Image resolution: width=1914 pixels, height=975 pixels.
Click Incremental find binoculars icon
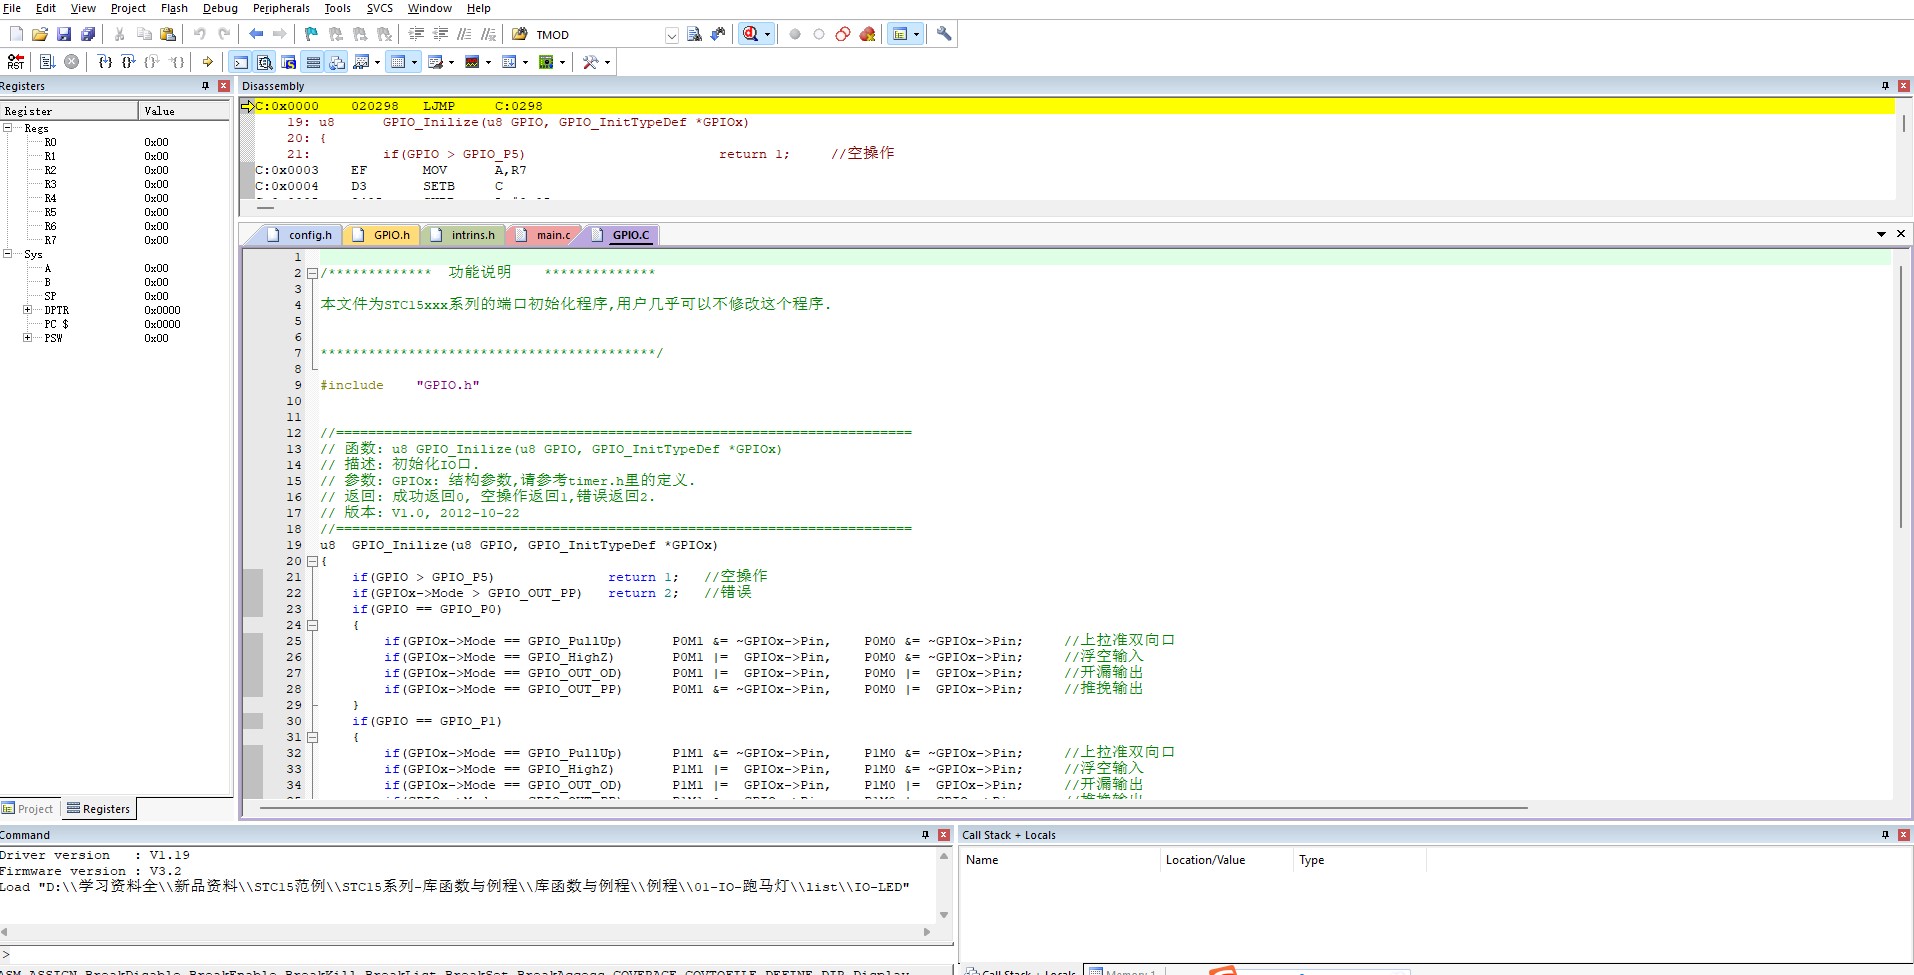click(718, 34)
